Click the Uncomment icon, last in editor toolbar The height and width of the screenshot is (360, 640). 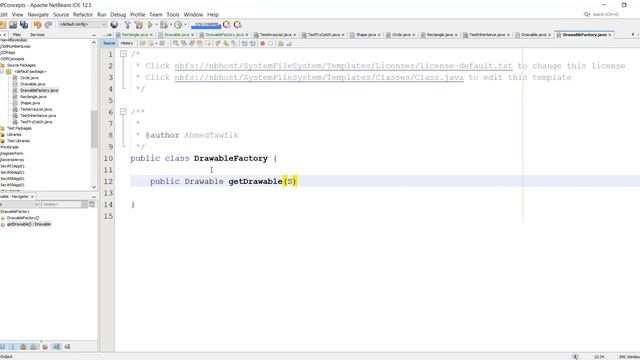tap(289, 43)
